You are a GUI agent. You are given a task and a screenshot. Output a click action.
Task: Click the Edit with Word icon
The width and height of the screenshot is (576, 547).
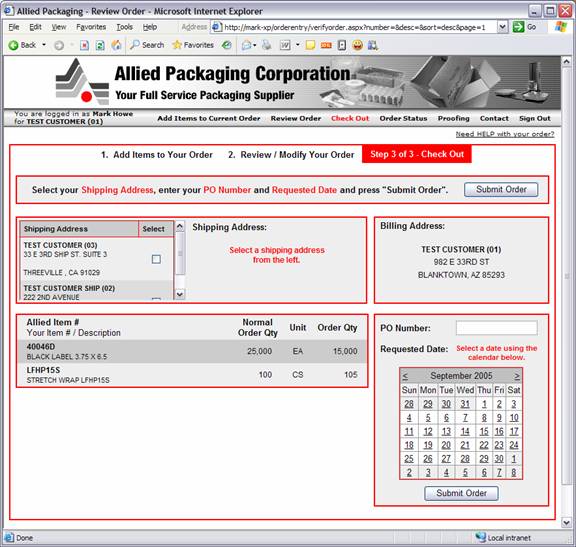pyautogui.click(x=285, y=45)
